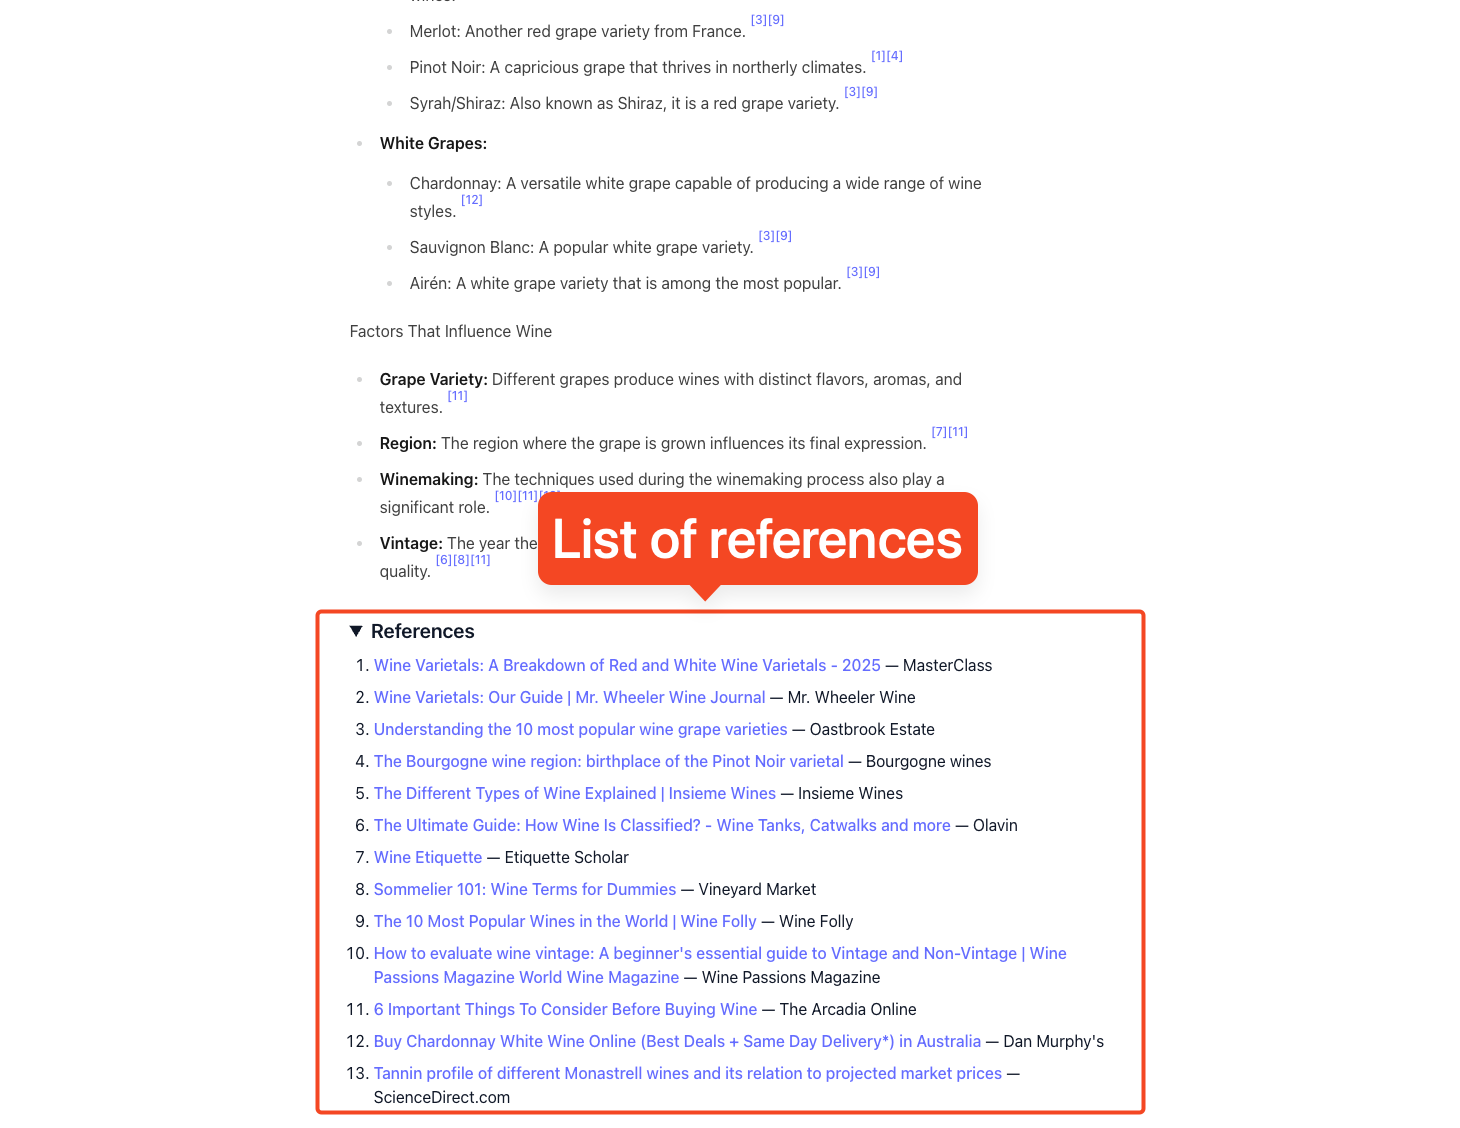Click citation [11] after the Vintage line

480,560
